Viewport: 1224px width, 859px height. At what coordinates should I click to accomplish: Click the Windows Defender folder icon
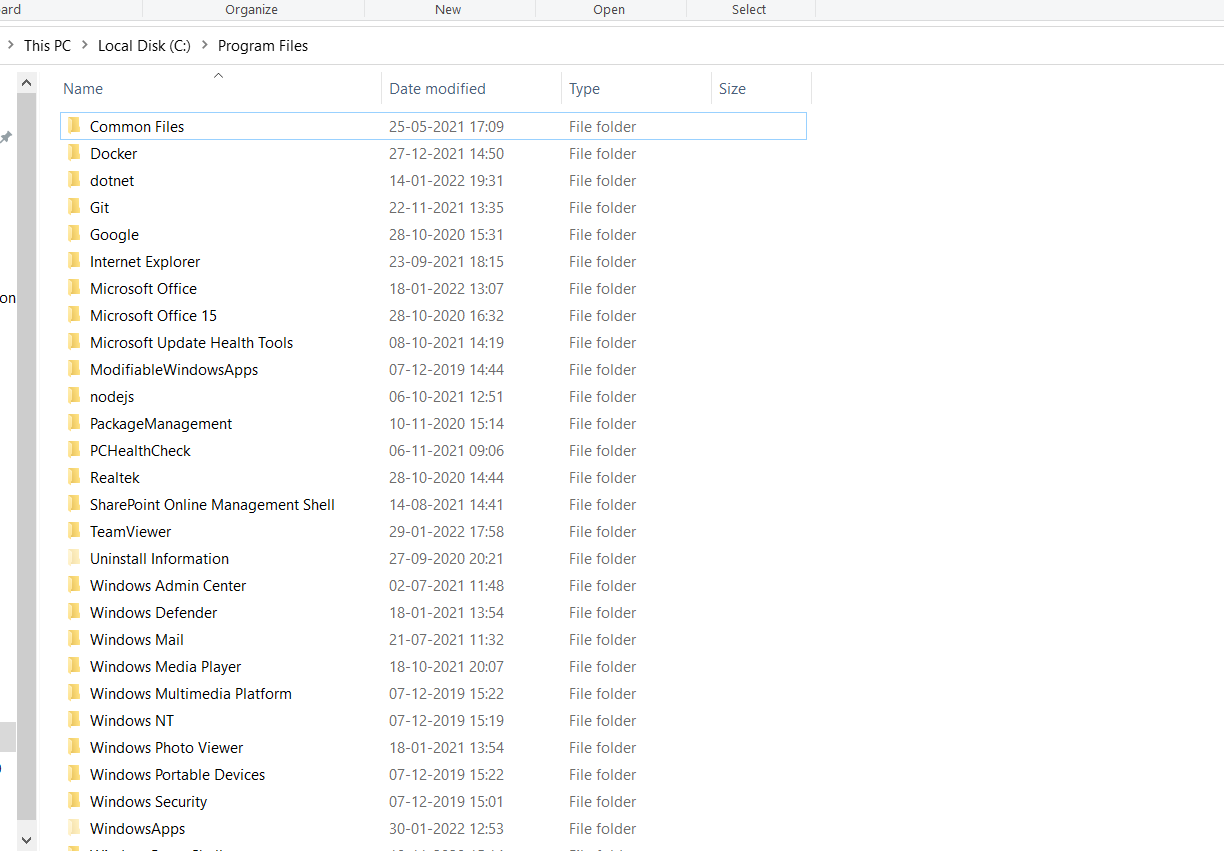pos(74,612)
